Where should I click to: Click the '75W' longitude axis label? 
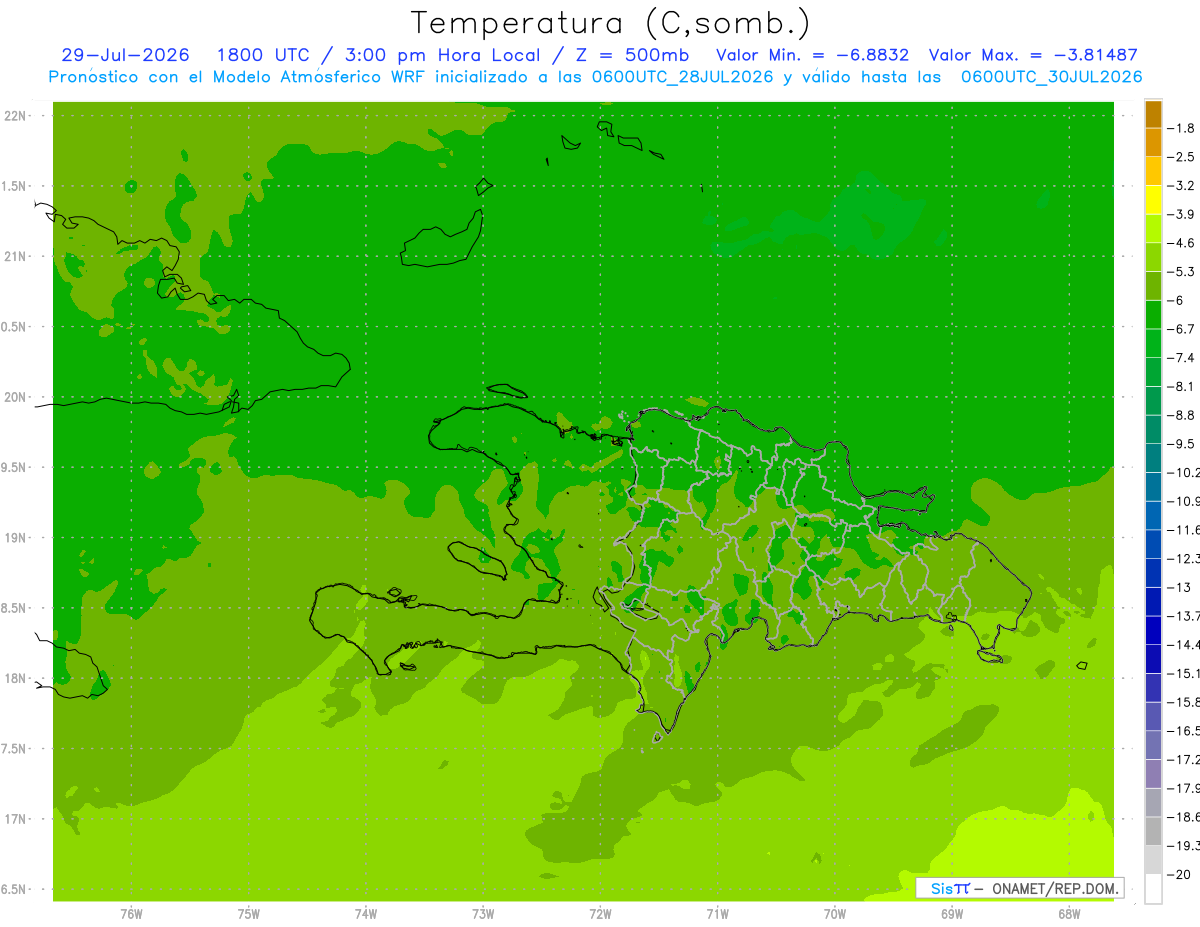click(x=248, y=913)
